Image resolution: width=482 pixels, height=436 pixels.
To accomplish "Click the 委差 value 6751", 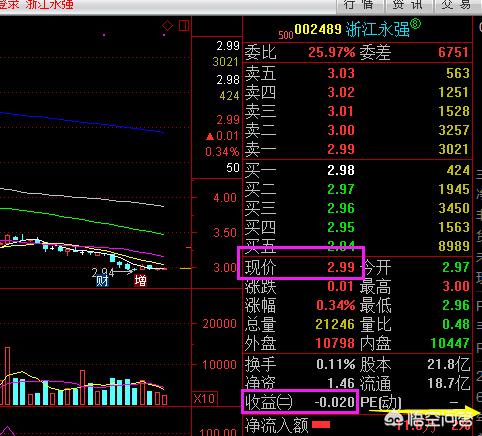I will pos(453,52).
